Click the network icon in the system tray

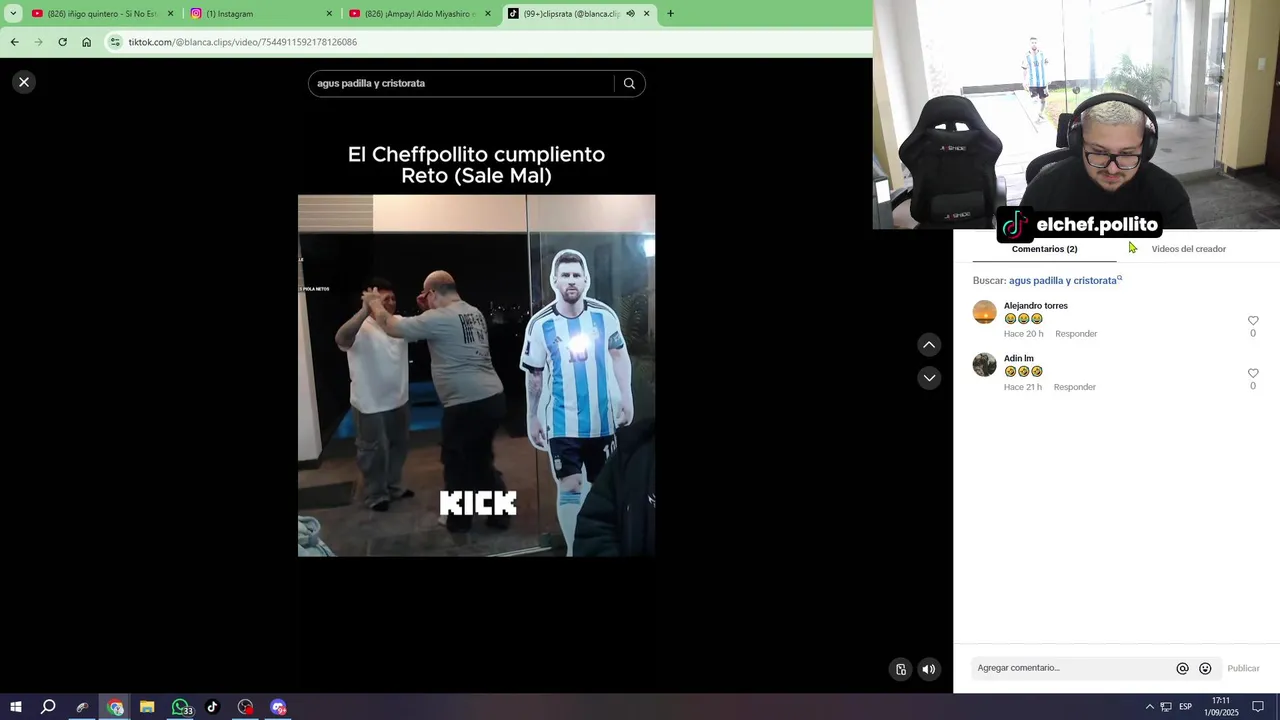point(1166,707)
